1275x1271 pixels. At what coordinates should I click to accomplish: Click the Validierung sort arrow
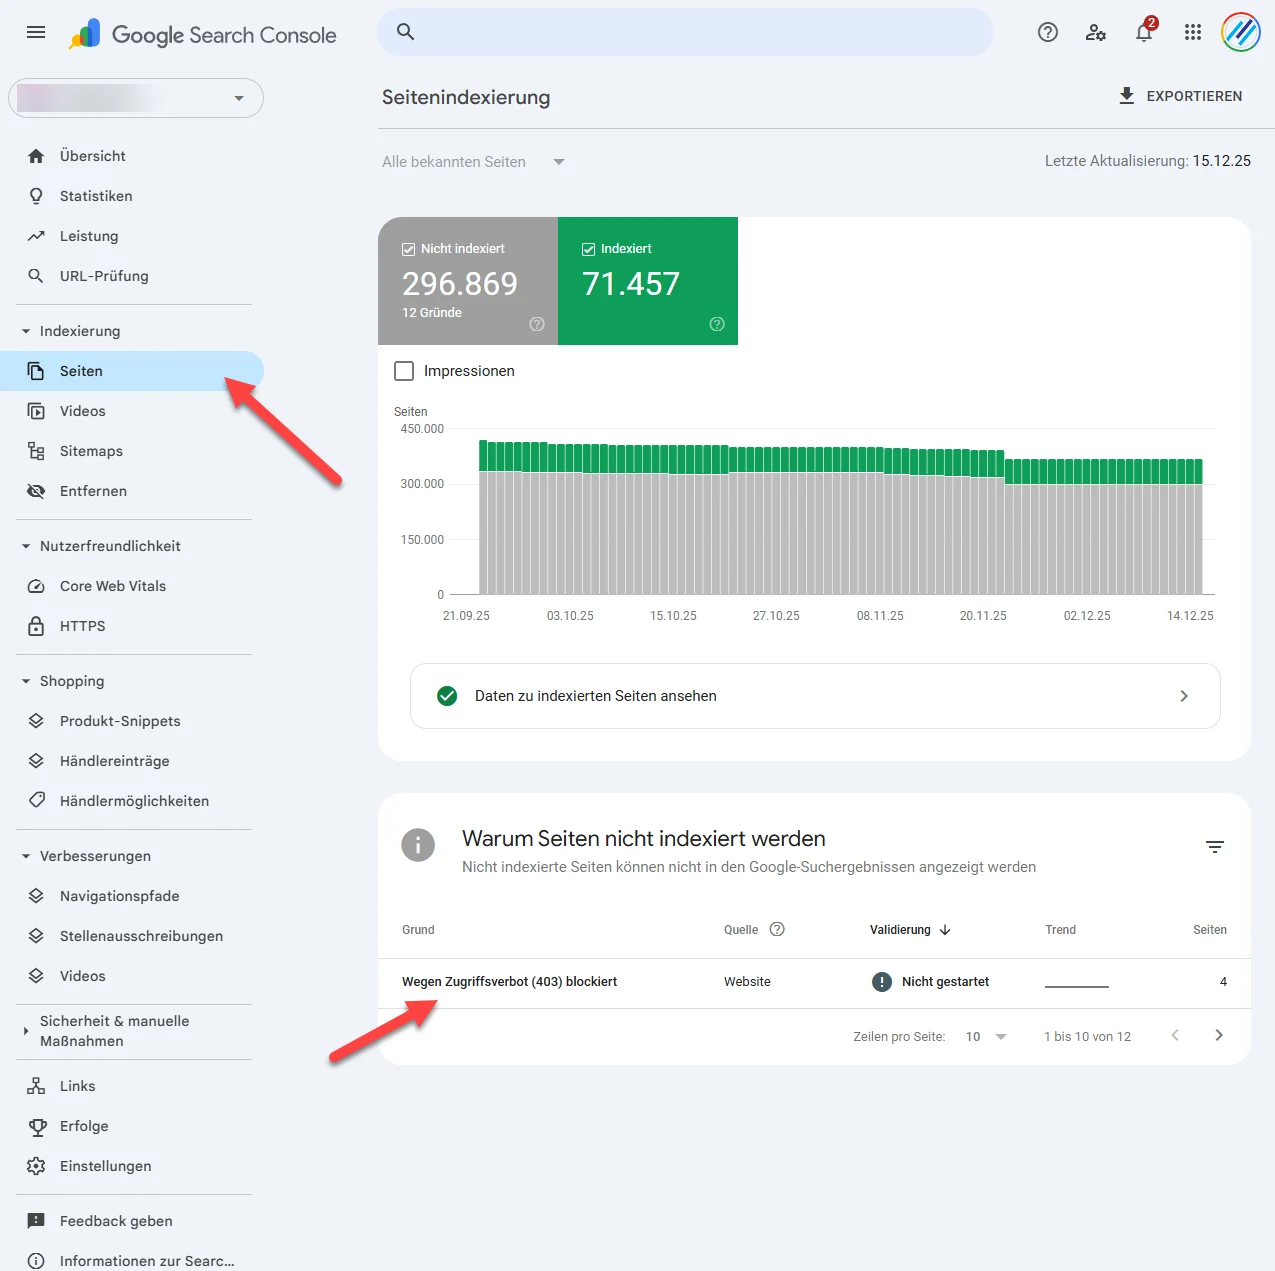(x=945, y=930)
